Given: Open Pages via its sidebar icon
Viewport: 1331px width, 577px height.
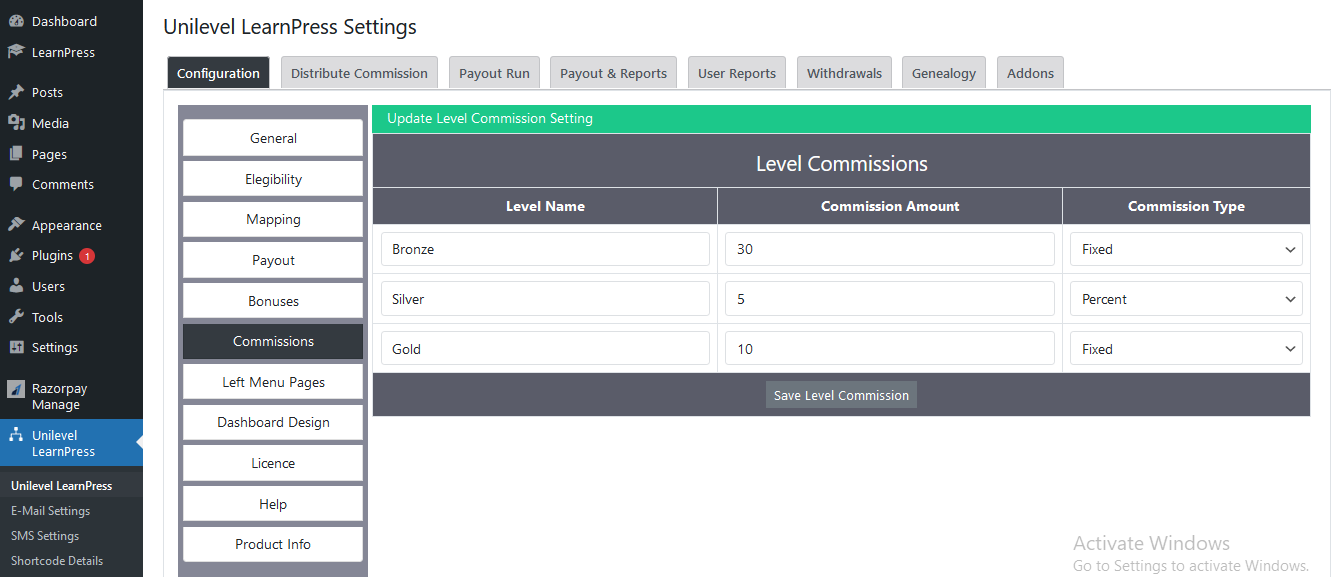Looking at the screenshot, I should point(20,153).
